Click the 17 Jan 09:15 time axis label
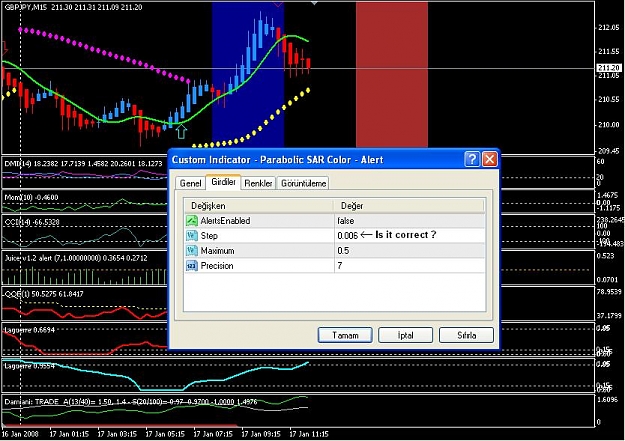The width and height of the screenshot is (625, 441). pyautogui.click(x=261, y=434)
